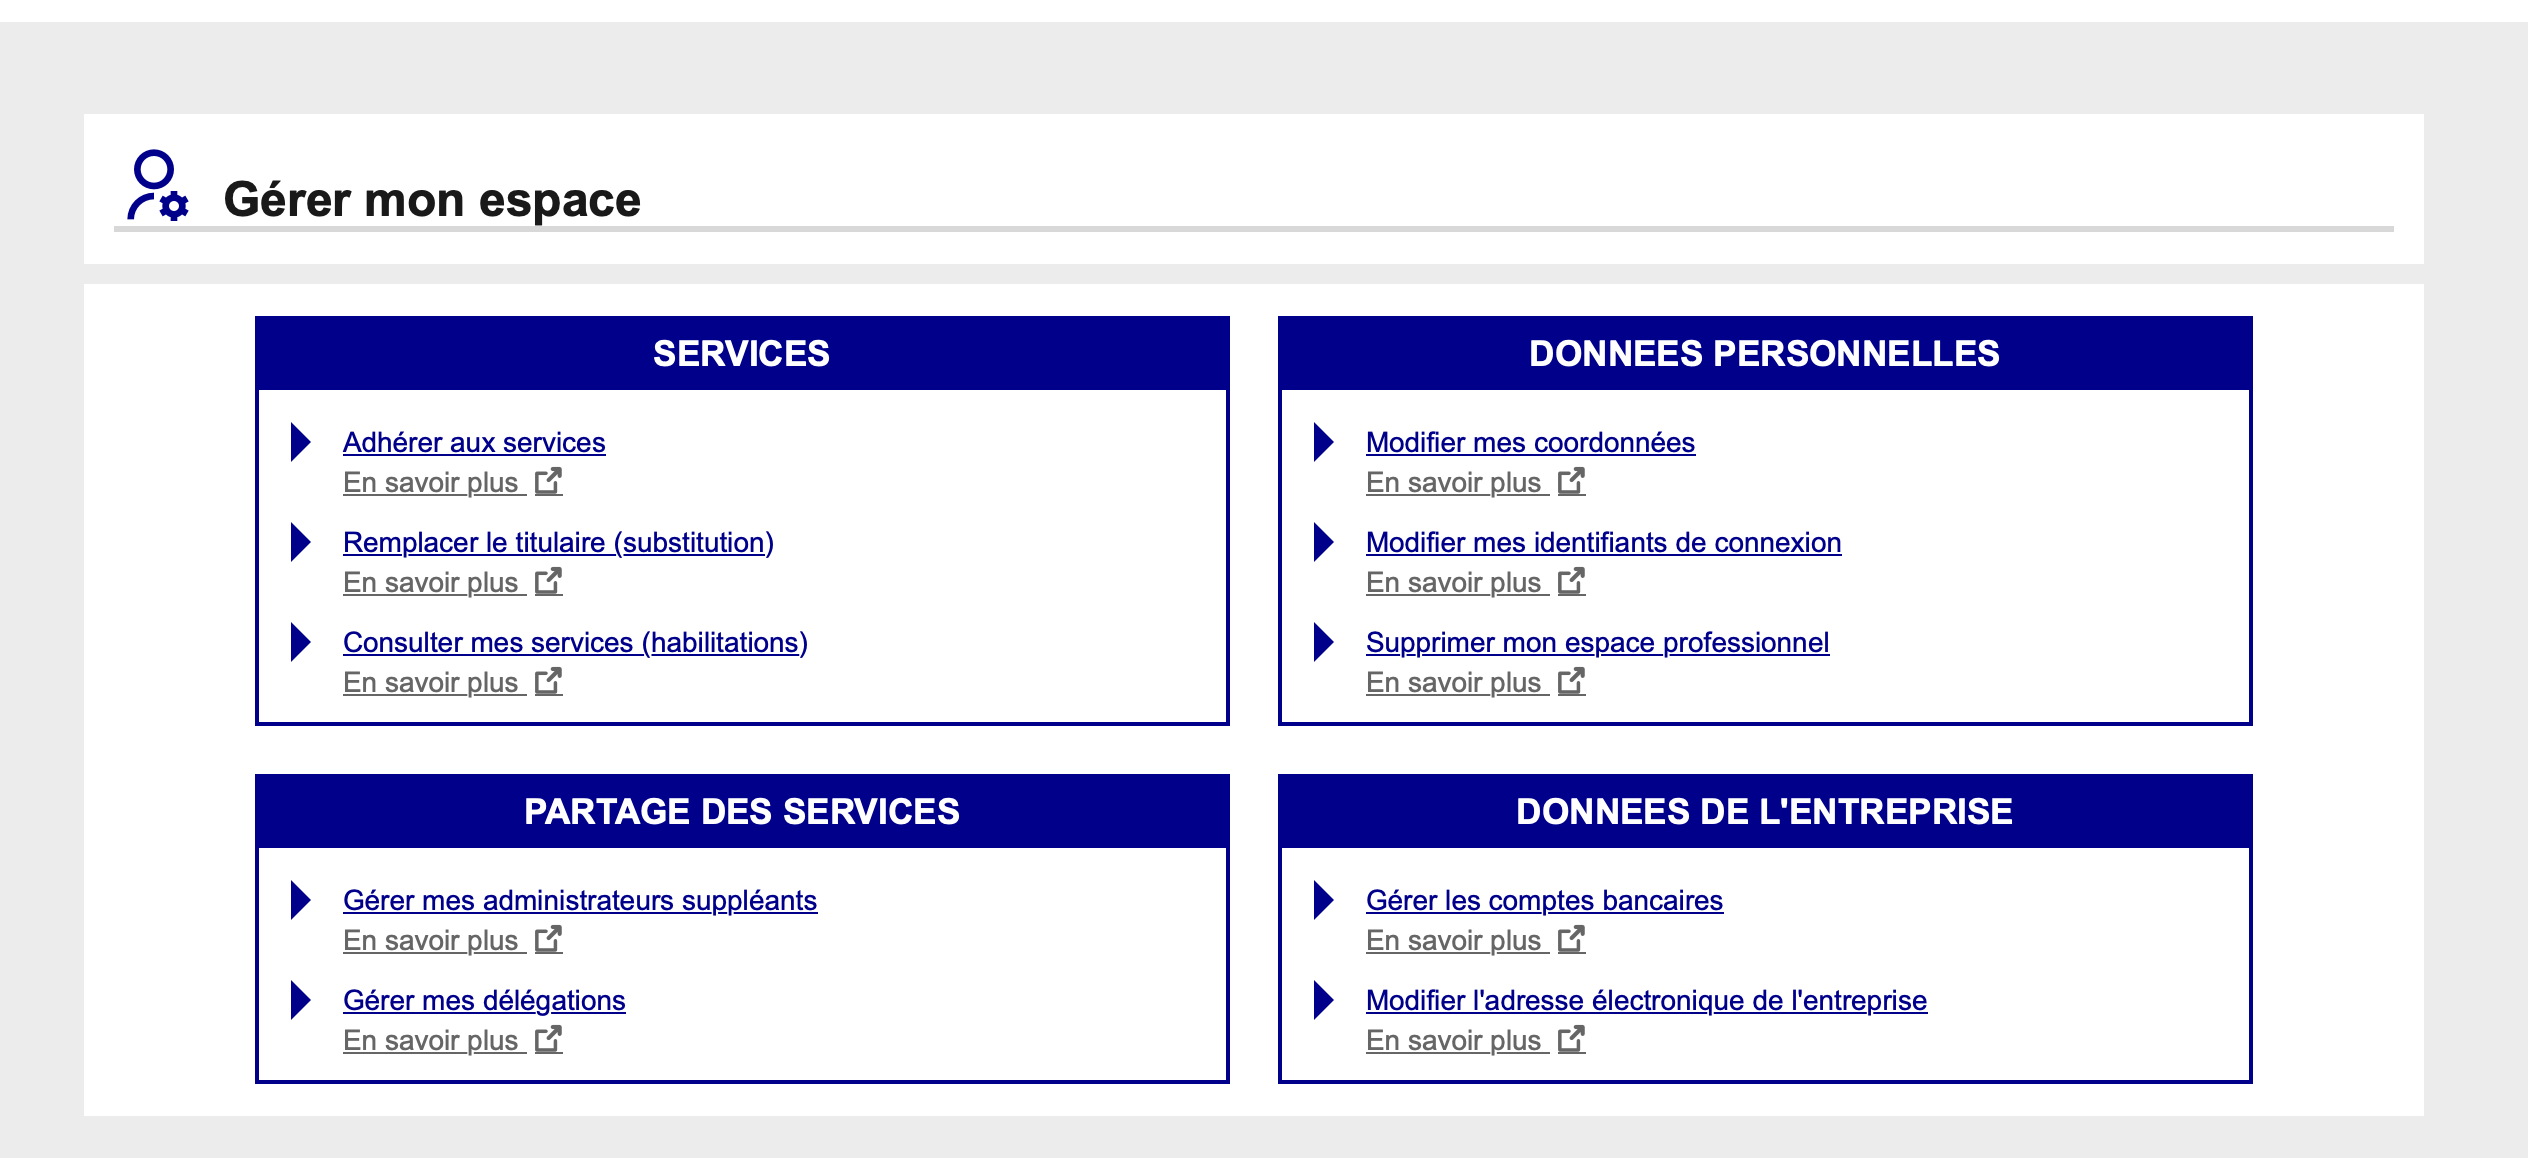
Task: Click the PARTAGE DES SERVICES panel header
Action: point(742,811)
